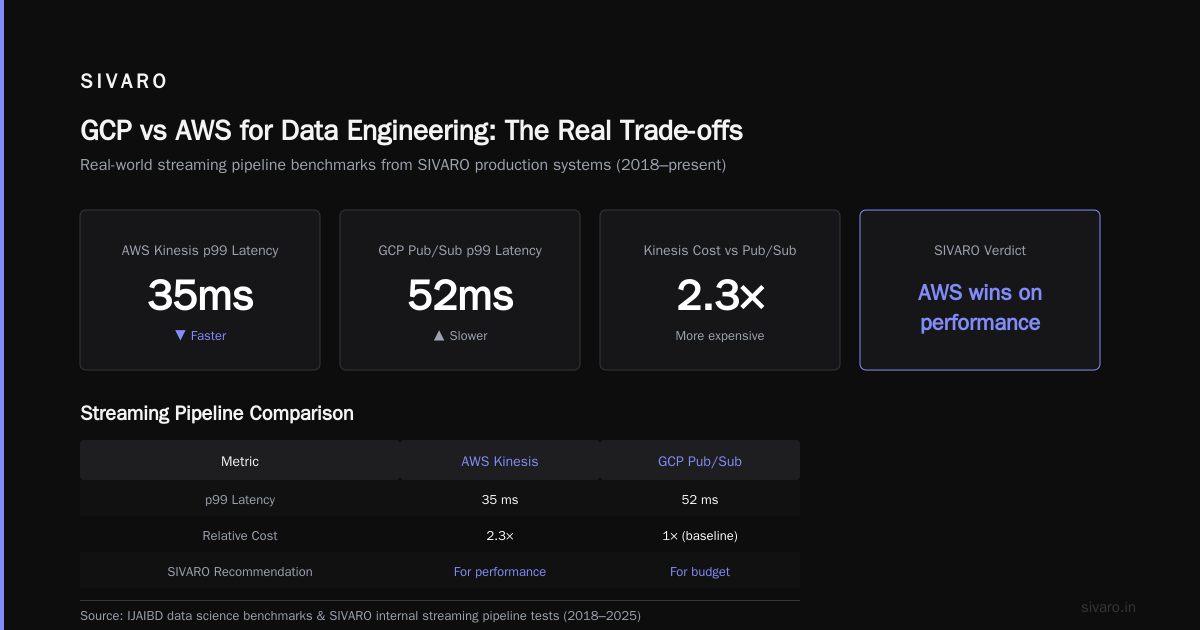
Task: Open the Kinesis Cost vs Pub/Sub card
Action: pyautogui.click(x=720, y=290)
